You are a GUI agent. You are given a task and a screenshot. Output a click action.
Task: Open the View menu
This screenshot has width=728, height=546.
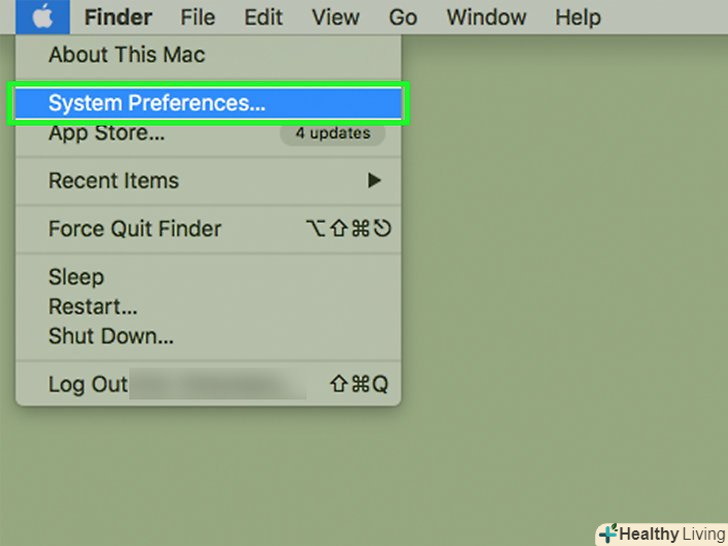tap(335, 17)
